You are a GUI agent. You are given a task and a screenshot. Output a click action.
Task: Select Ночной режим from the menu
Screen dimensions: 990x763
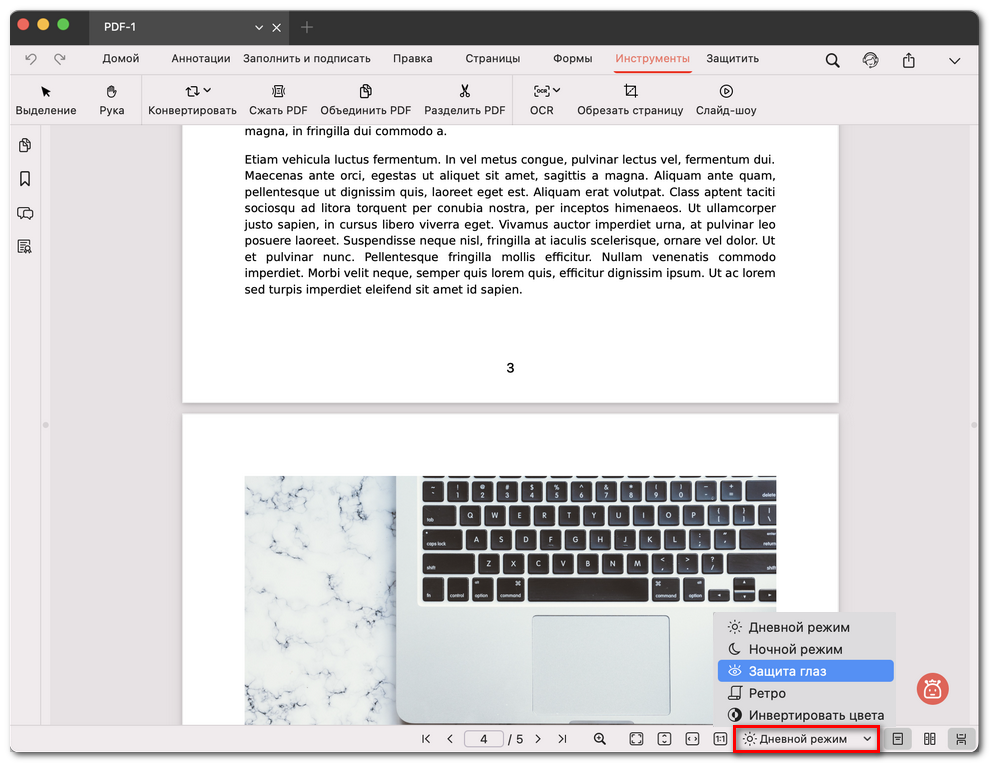[x=795, y=649]
